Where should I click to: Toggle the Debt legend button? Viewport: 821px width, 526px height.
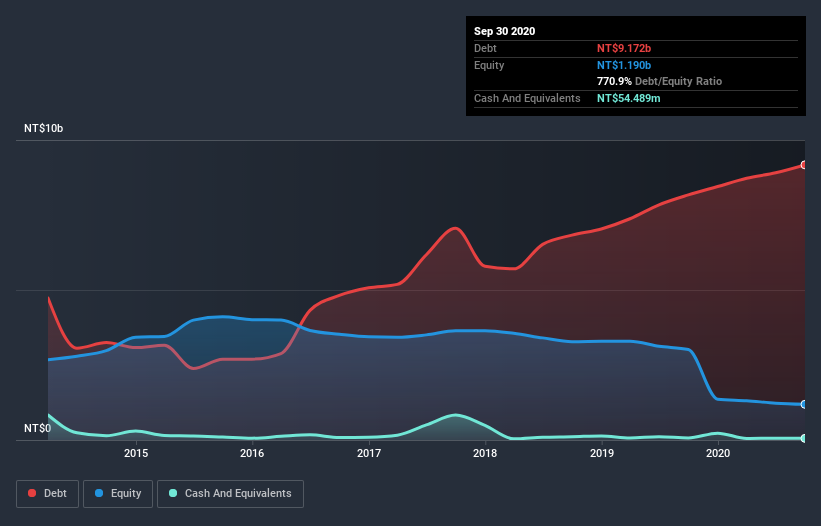pyautogui.click(x=47, y=494)
